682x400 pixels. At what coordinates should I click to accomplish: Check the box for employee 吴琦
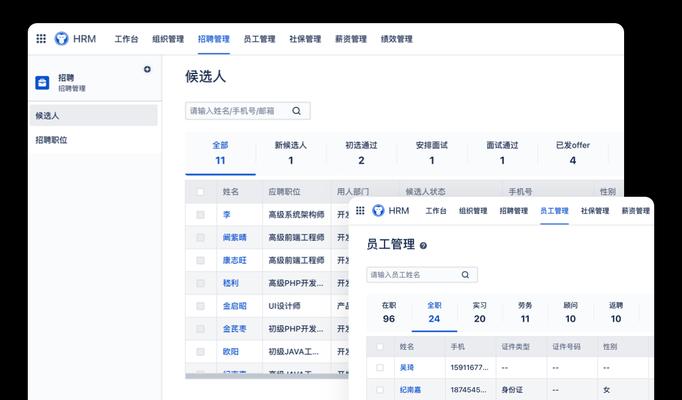tap(380, 368)
